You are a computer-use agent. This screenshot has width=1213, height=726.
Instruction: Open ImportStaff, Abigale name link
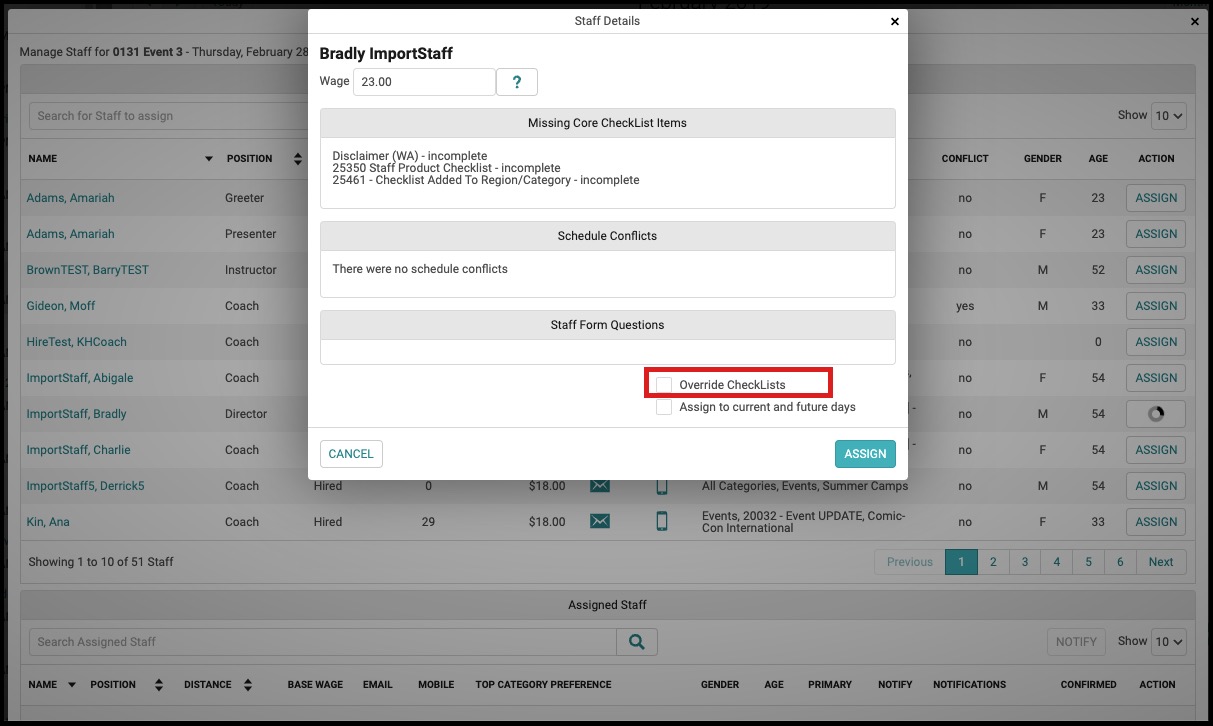point(79,378)
